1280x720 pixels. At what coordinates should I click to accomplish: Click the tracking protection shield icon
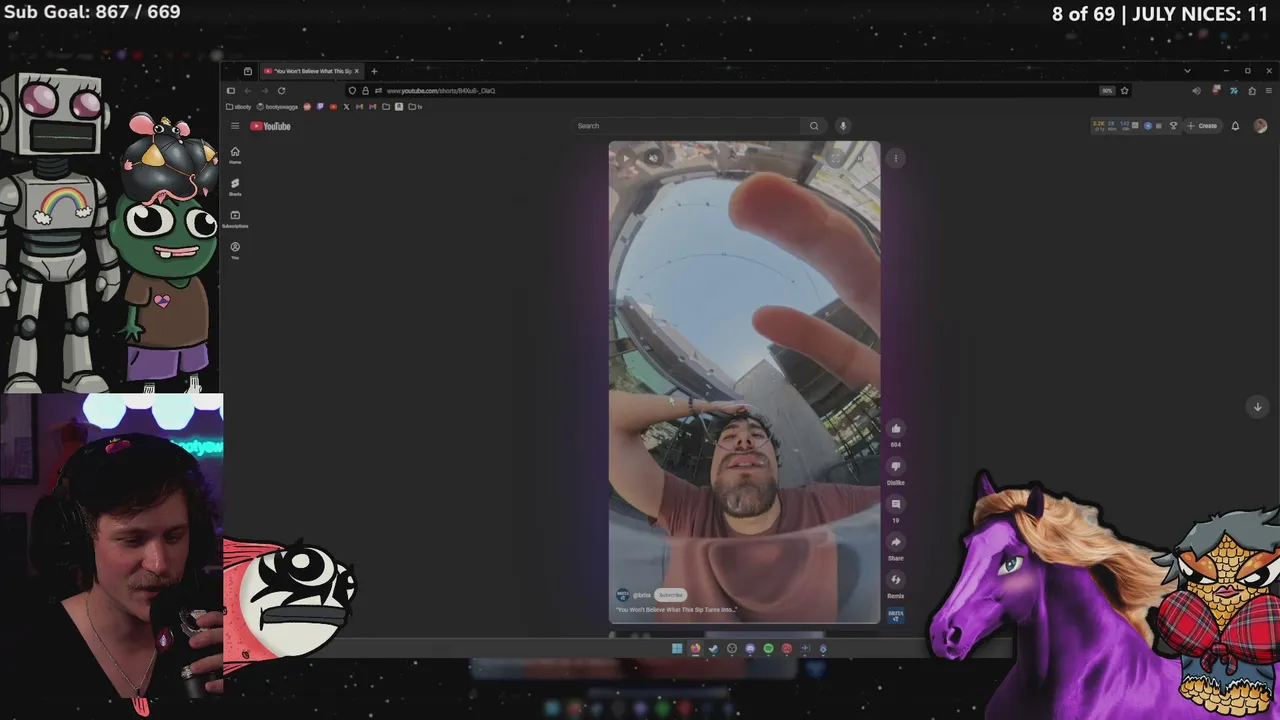(x=352, y=91)
